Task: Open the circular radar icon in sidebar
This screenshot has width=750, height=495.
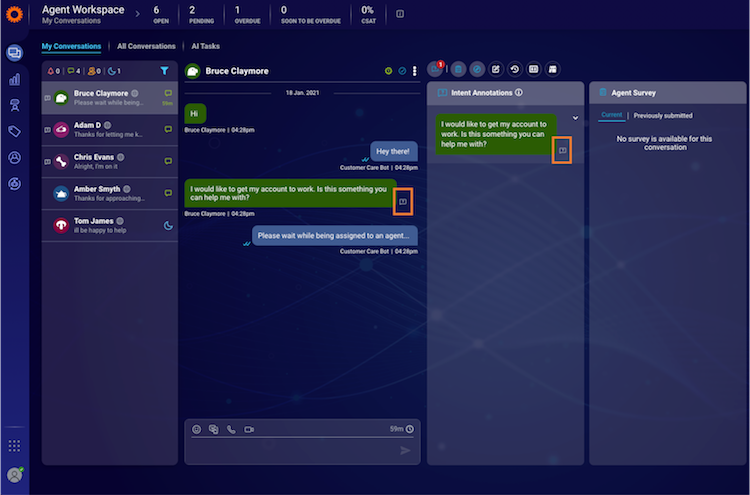Action: point(14,183)
